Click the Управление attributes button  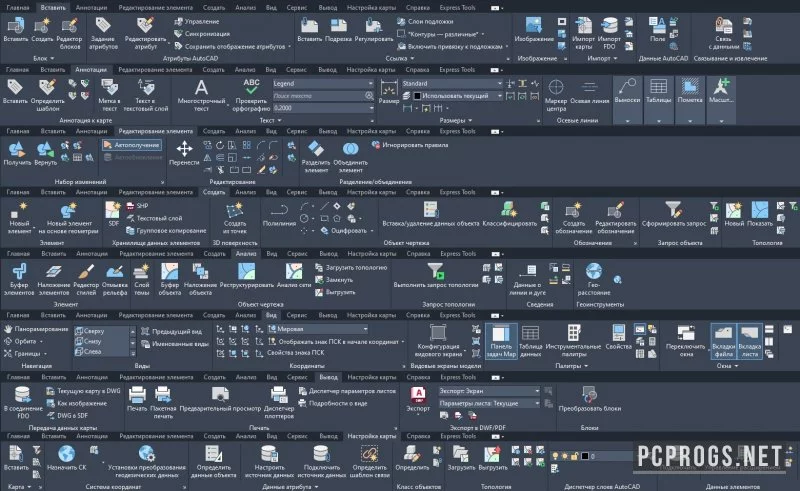pos(196,21)
